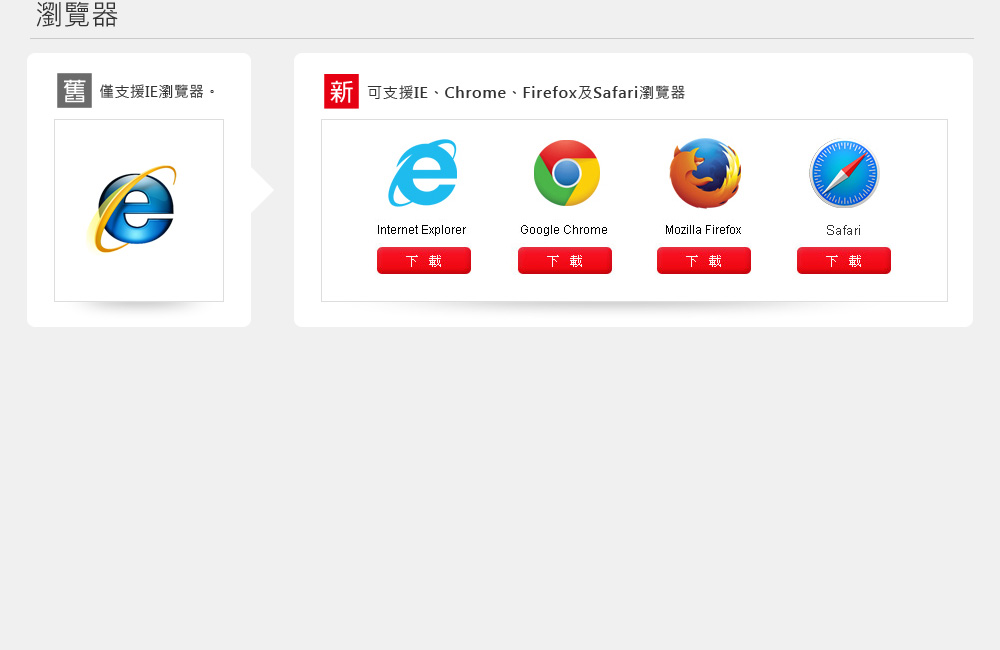The image size is (1000, 650).
Task: Download Internet Explorer with its 下載 button
Action: coord(423,261)
